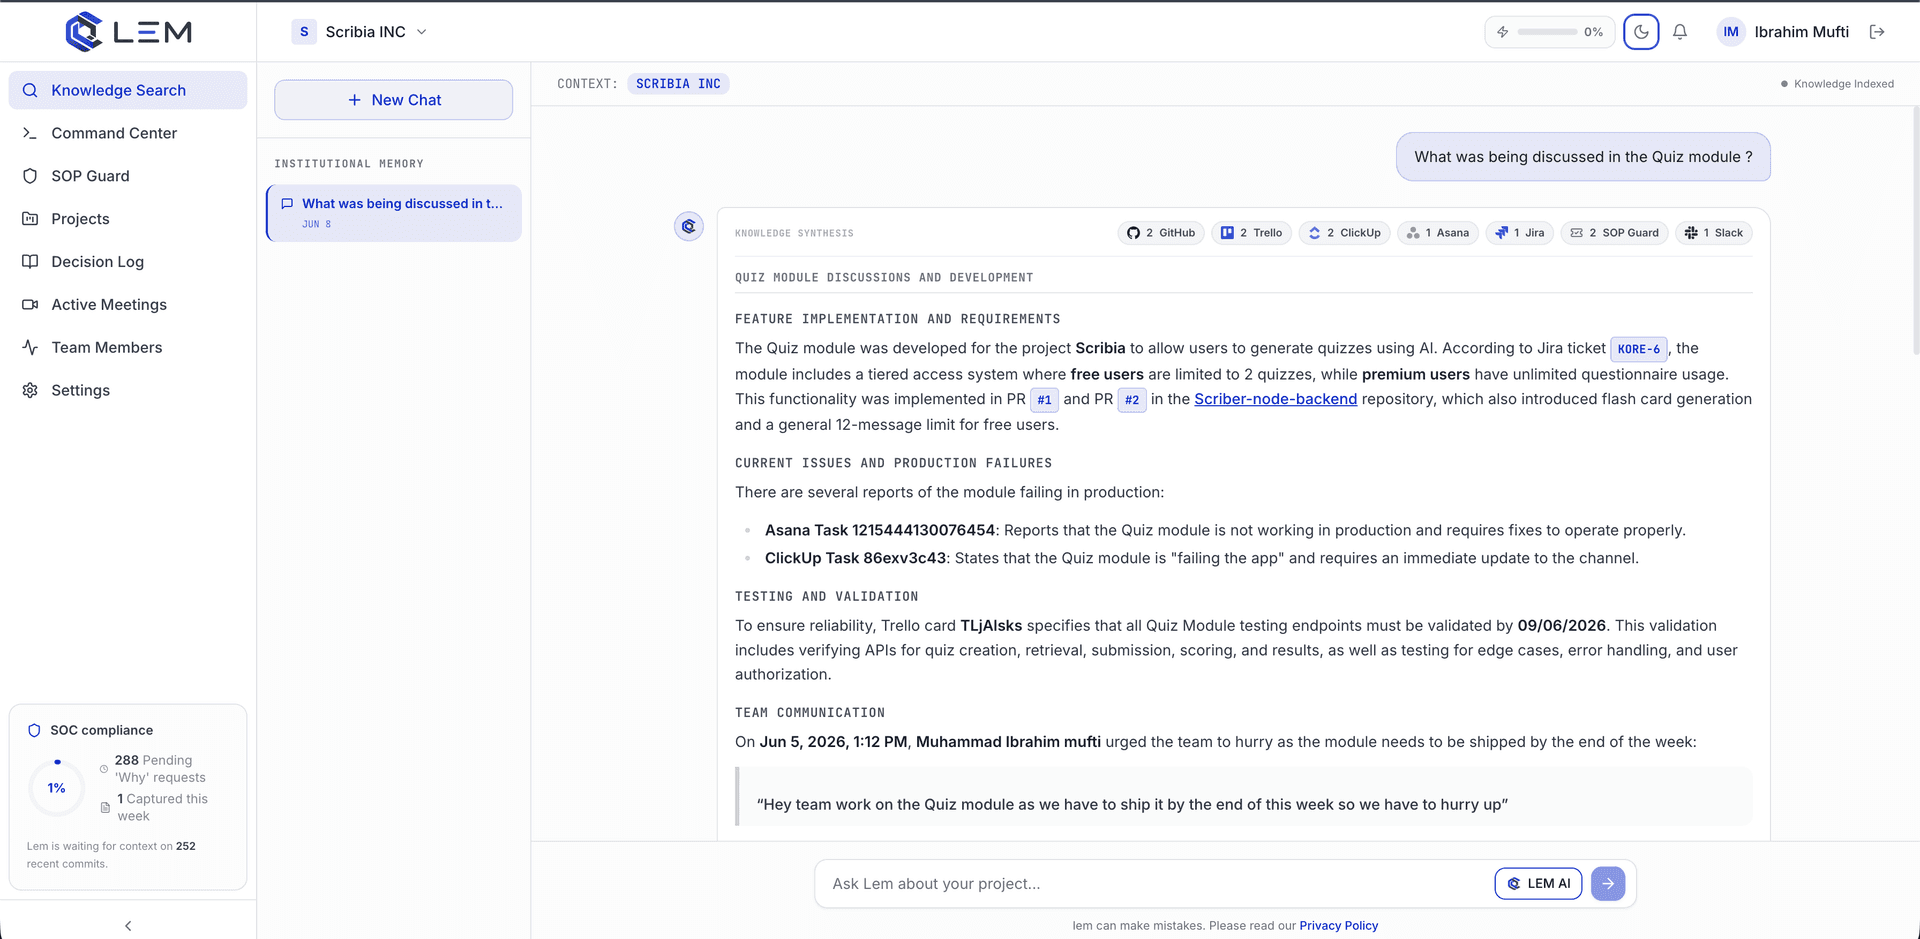Click the user question message bubble

[1583, 157]
